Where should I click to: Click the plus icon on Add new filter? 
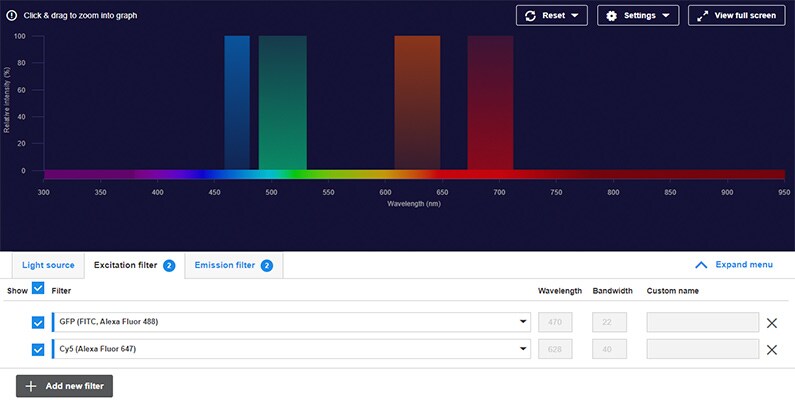click(31, 386)
